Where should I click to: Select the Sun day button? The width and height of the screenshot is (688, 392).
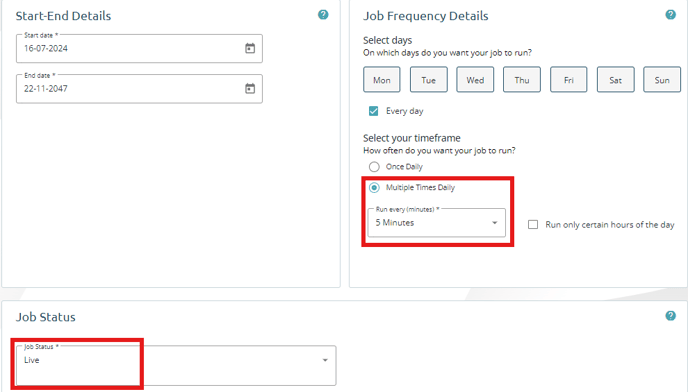click(x=662, y=80)
